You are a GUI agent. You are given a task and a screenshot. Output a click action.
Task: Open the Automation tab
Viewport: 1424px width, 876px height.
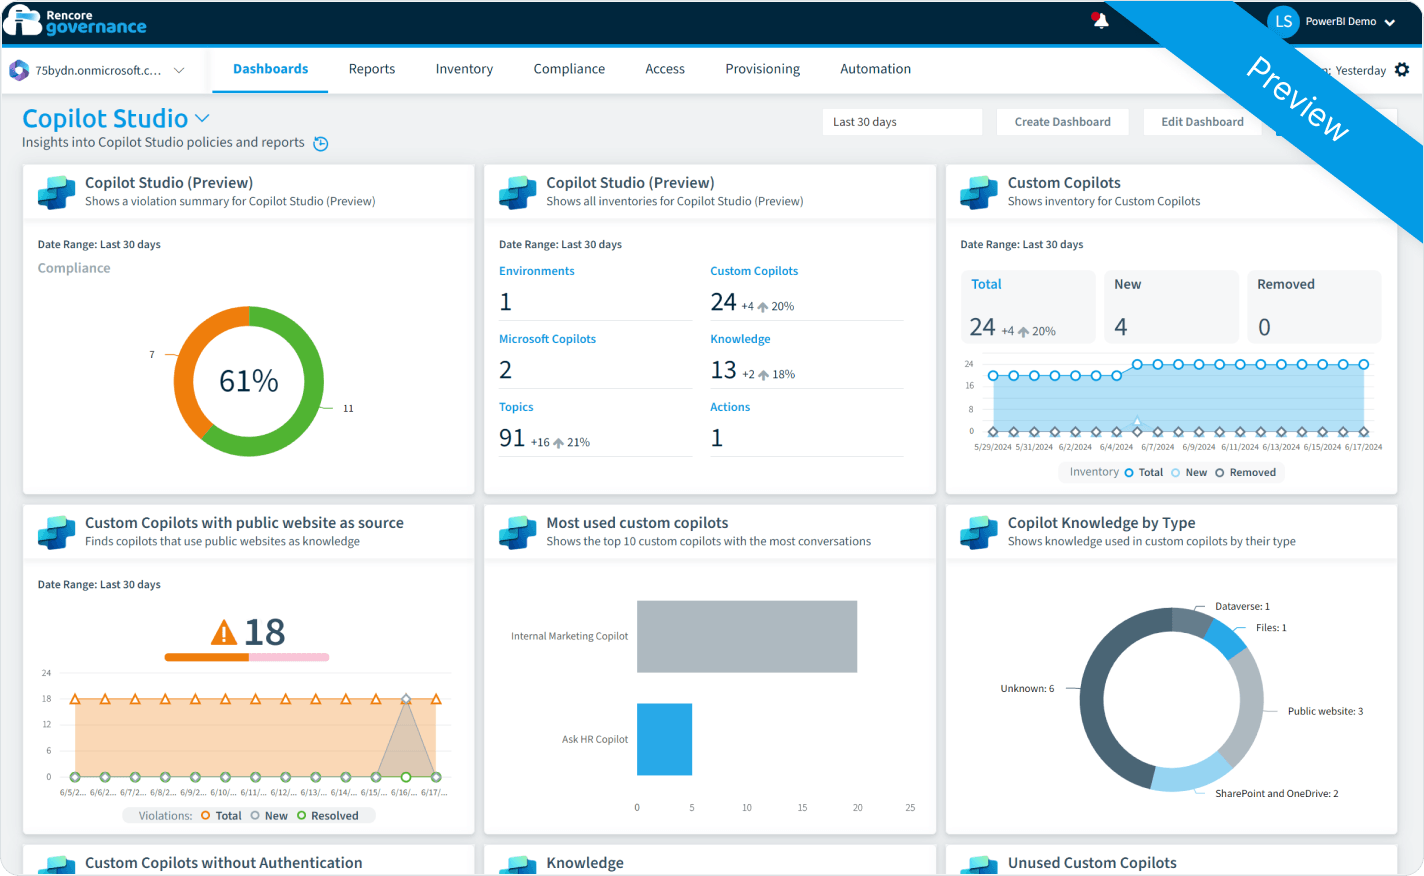click(x=875, y=69)
